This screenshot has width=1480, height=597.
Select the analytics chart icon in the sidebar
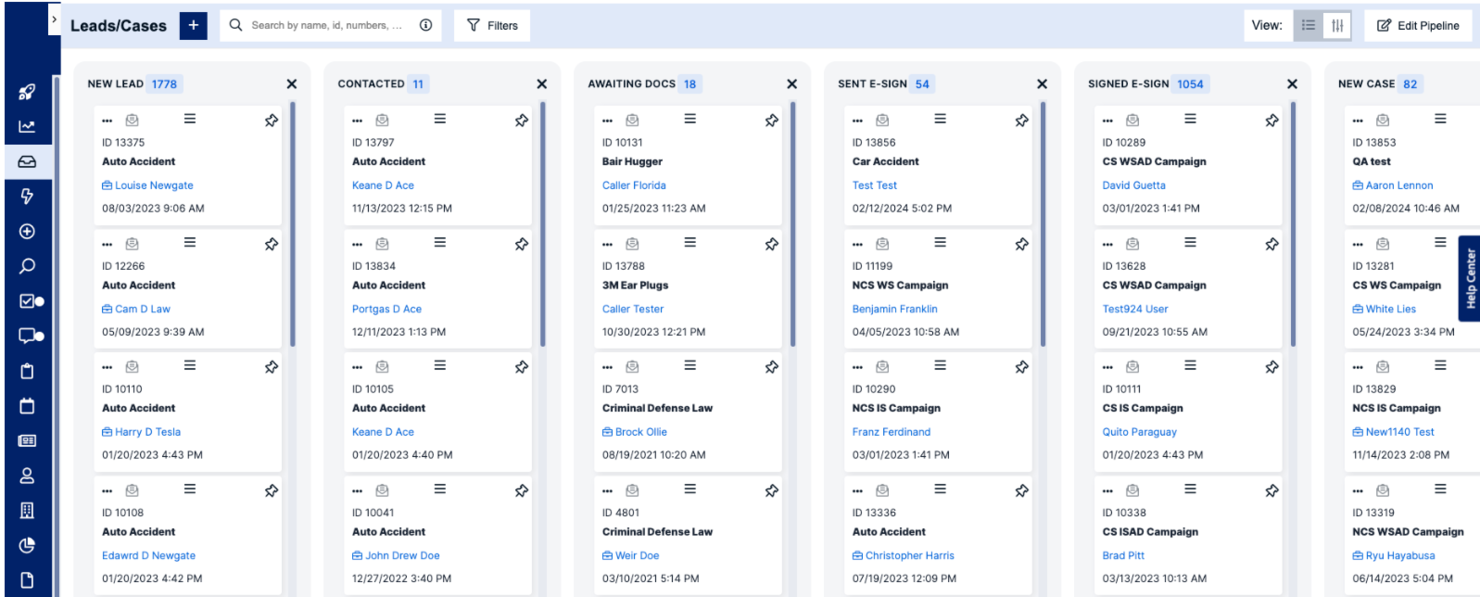click(28, 126)
